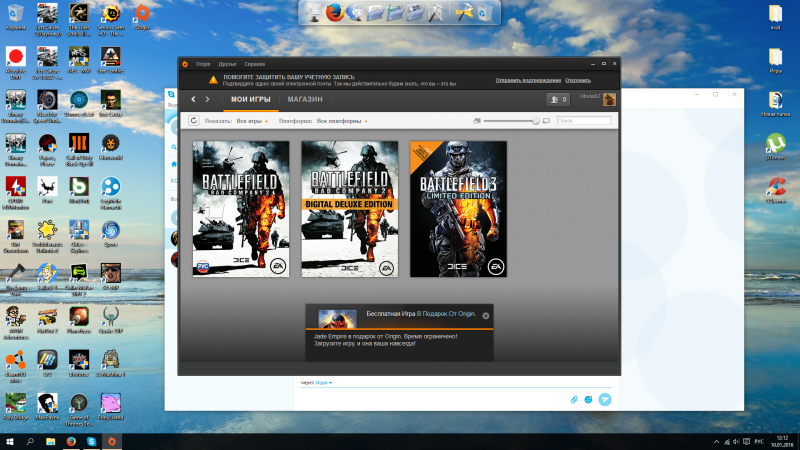Viewport: 800px width, 450px height.
Task: Click the large tile size icon
Action: click(x=546, y=121)
